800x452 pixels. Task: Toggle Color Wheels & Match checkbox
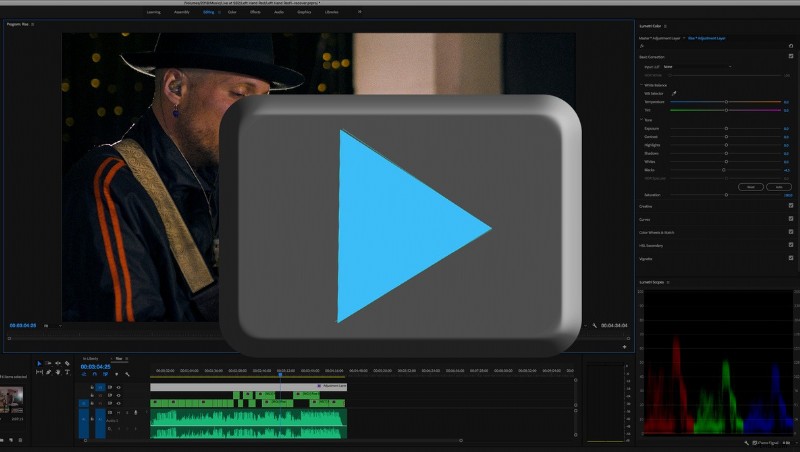(x=791, y=232)
